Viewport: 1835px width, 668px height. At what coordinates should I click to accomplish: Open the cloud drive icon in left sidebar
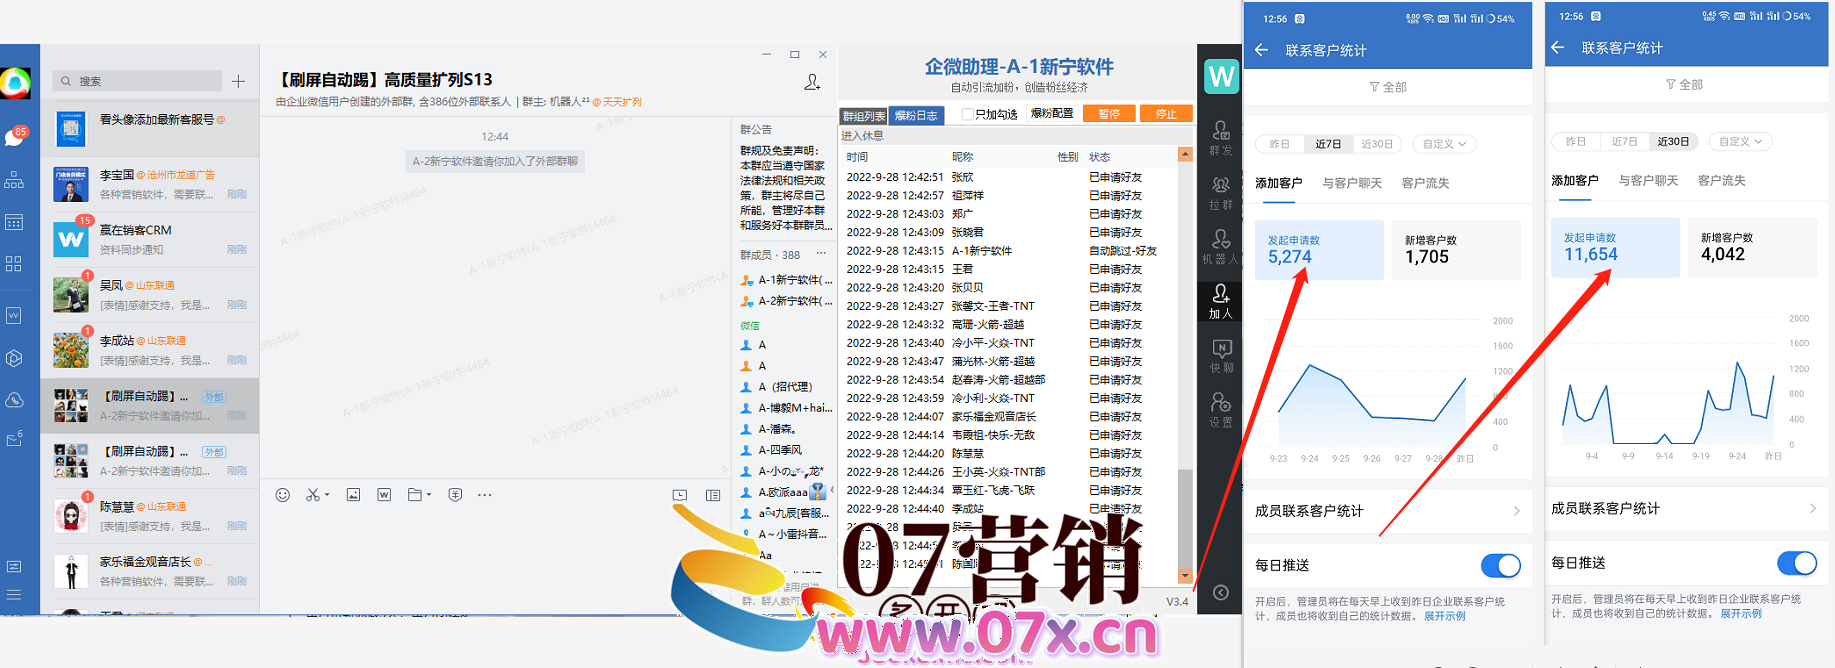(14, 400)
